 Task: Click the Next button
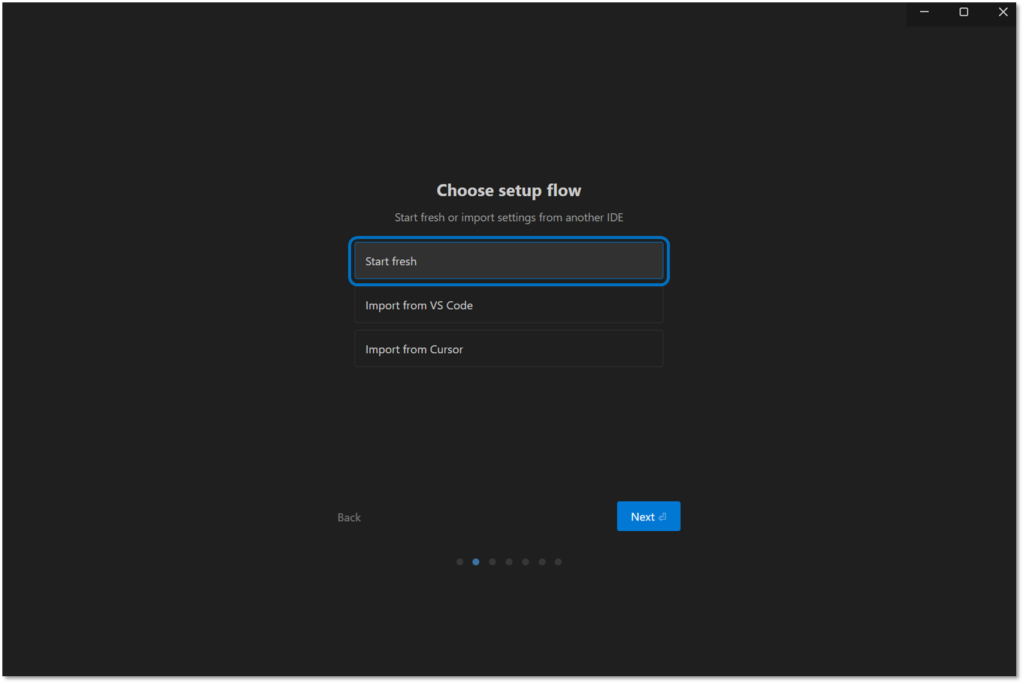[x=647, y=516]
